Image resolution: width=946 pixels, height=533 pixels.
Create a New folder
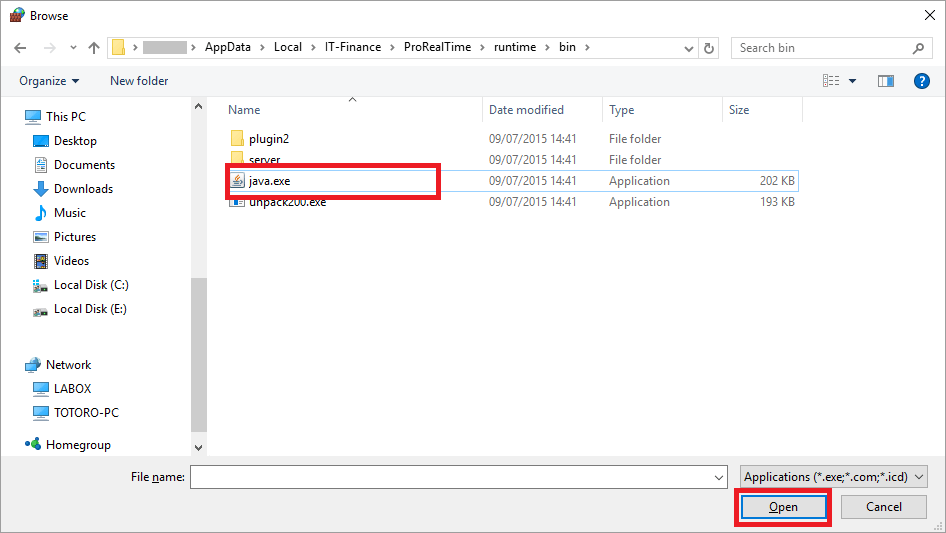(139, 81)
